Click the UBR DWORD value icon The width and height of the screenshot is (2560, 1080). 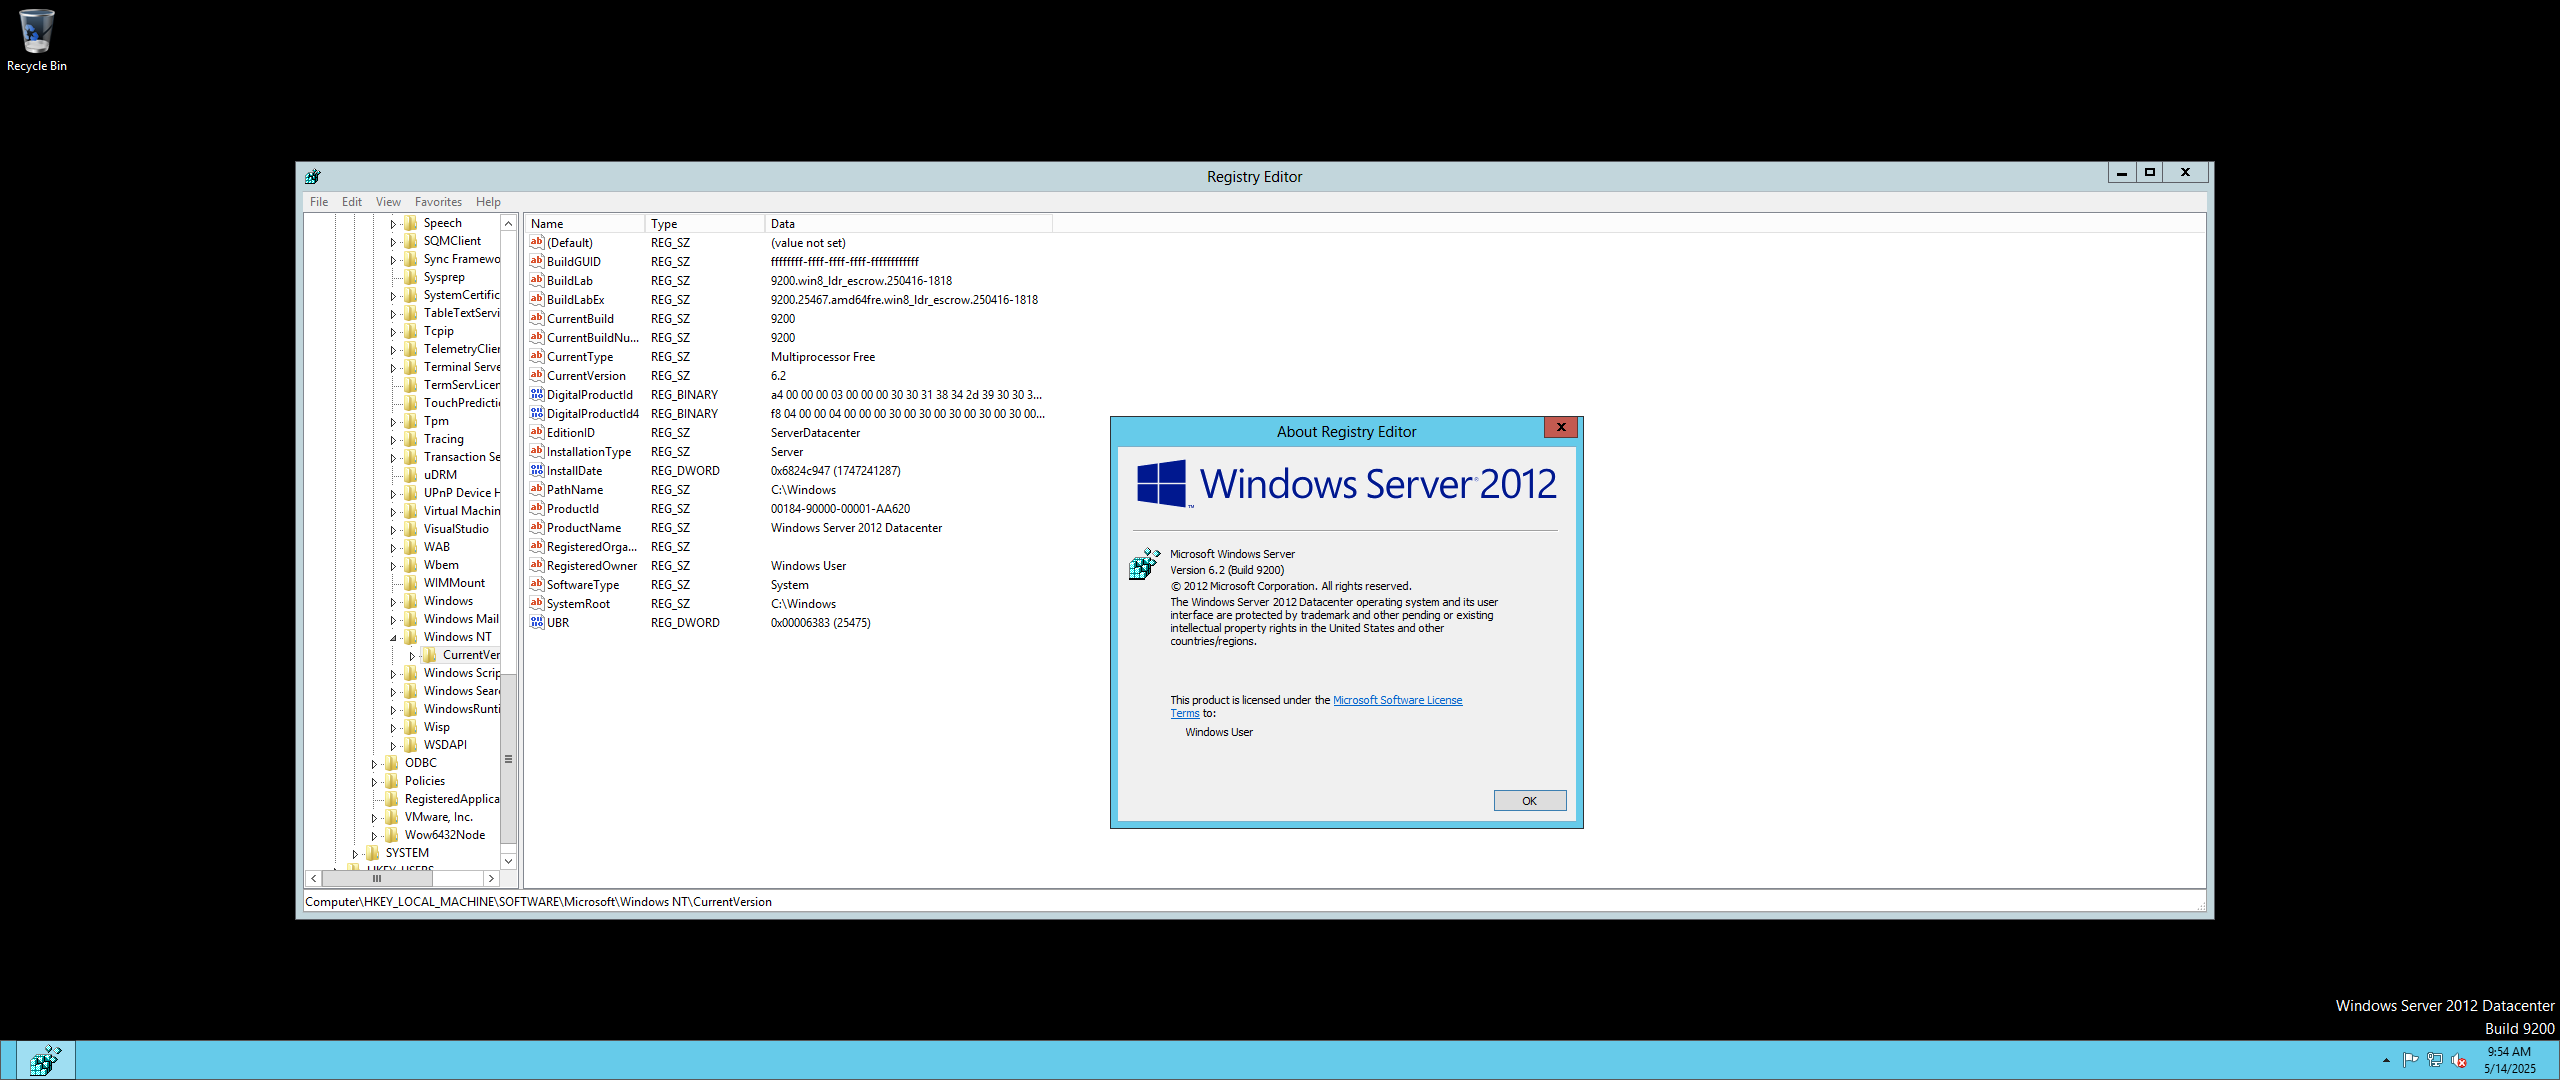pyautogui.click(x=537, y=623)
